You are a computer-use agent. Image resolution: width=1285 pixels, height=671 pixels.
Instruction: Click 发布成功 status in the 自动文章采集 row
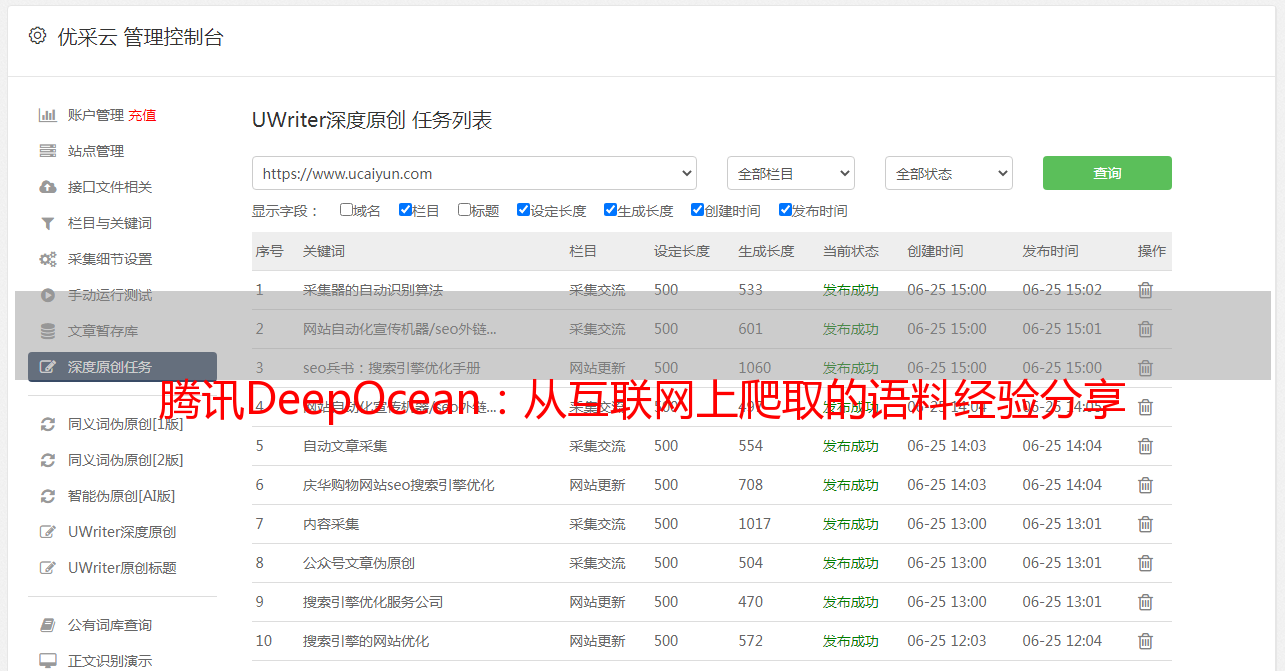click(851, 446)
